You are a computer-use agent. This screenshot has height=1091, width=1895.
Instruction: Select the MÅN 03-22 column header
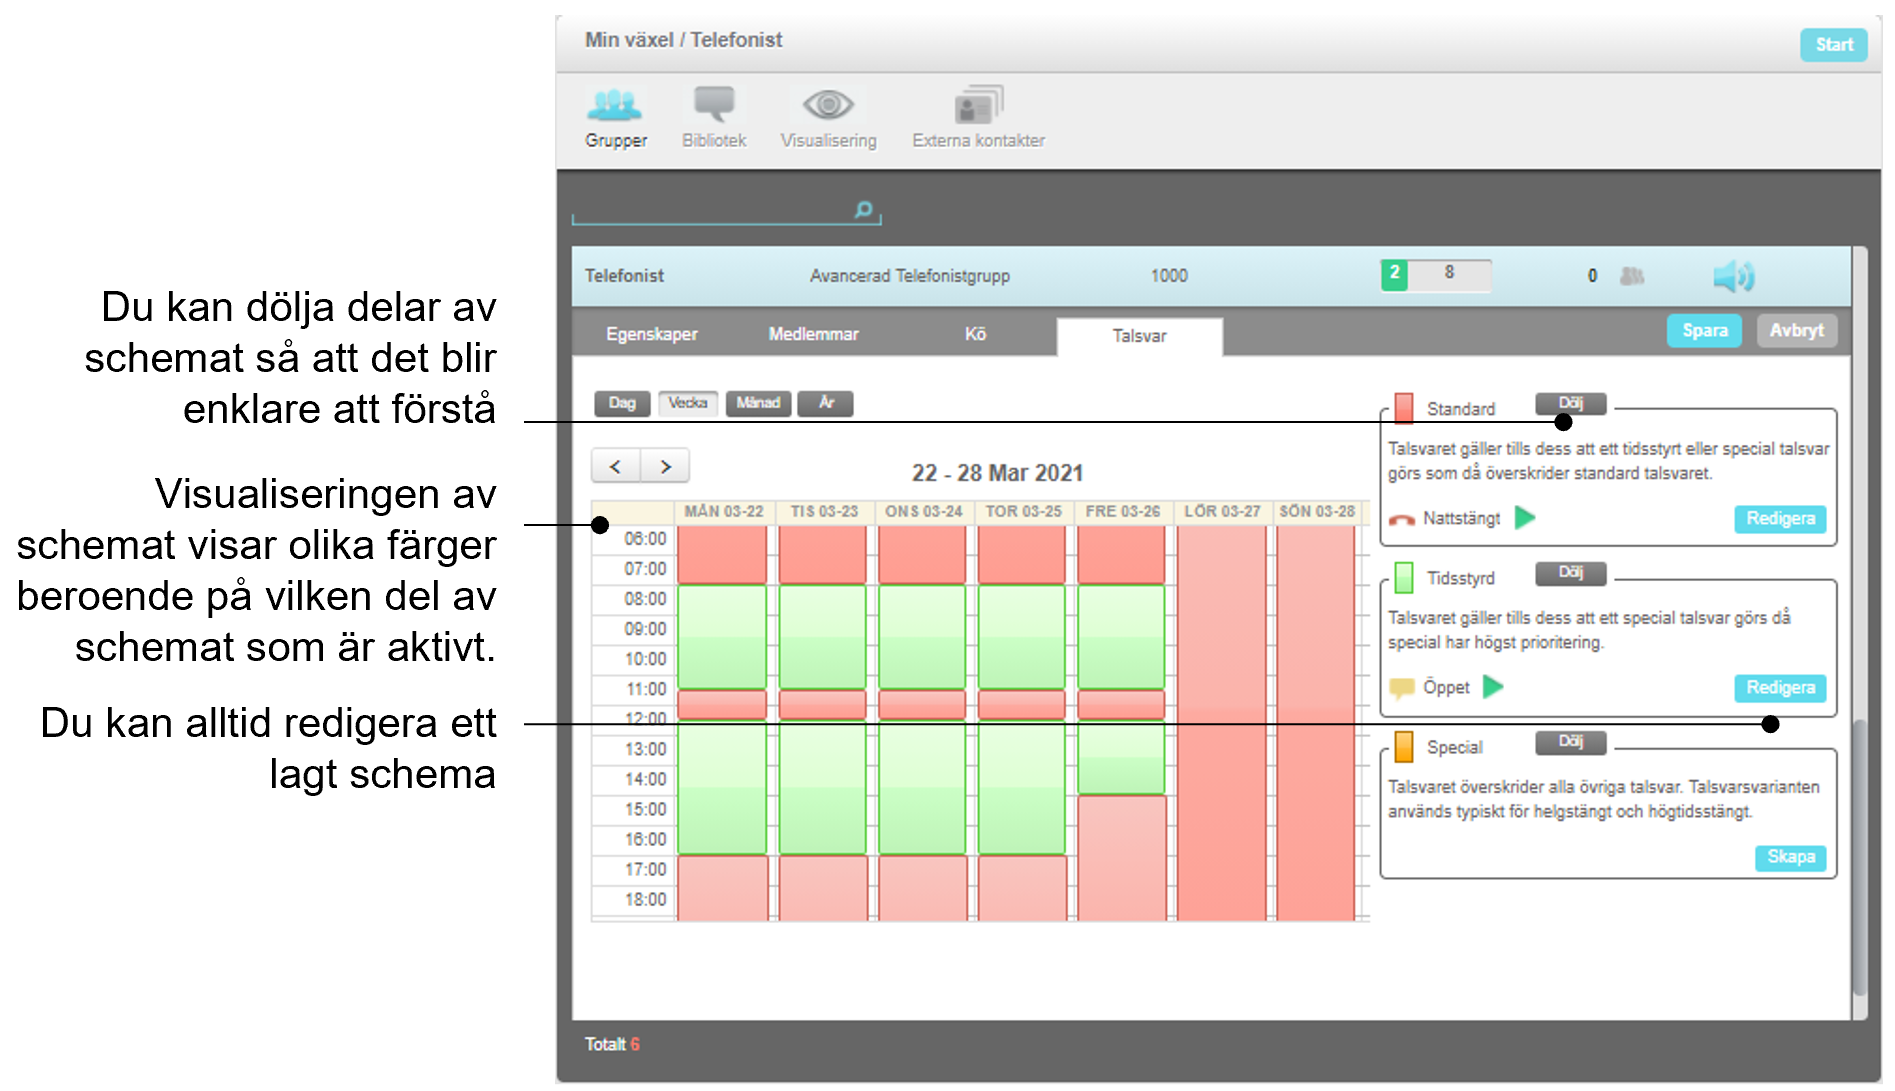click(x=723, y=511)
